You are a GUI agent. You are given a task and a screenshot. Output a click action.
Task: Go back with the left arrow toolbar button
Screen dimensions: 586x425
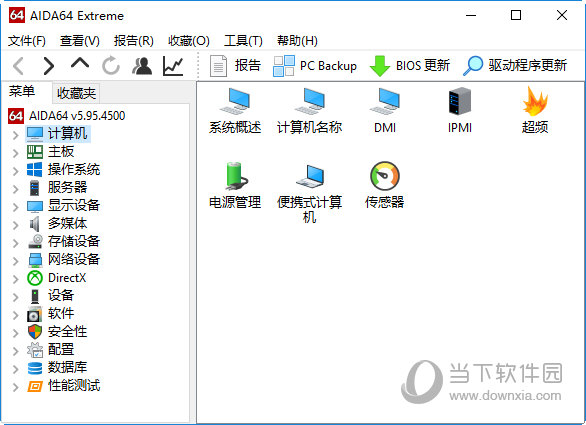tap(19, 66)
